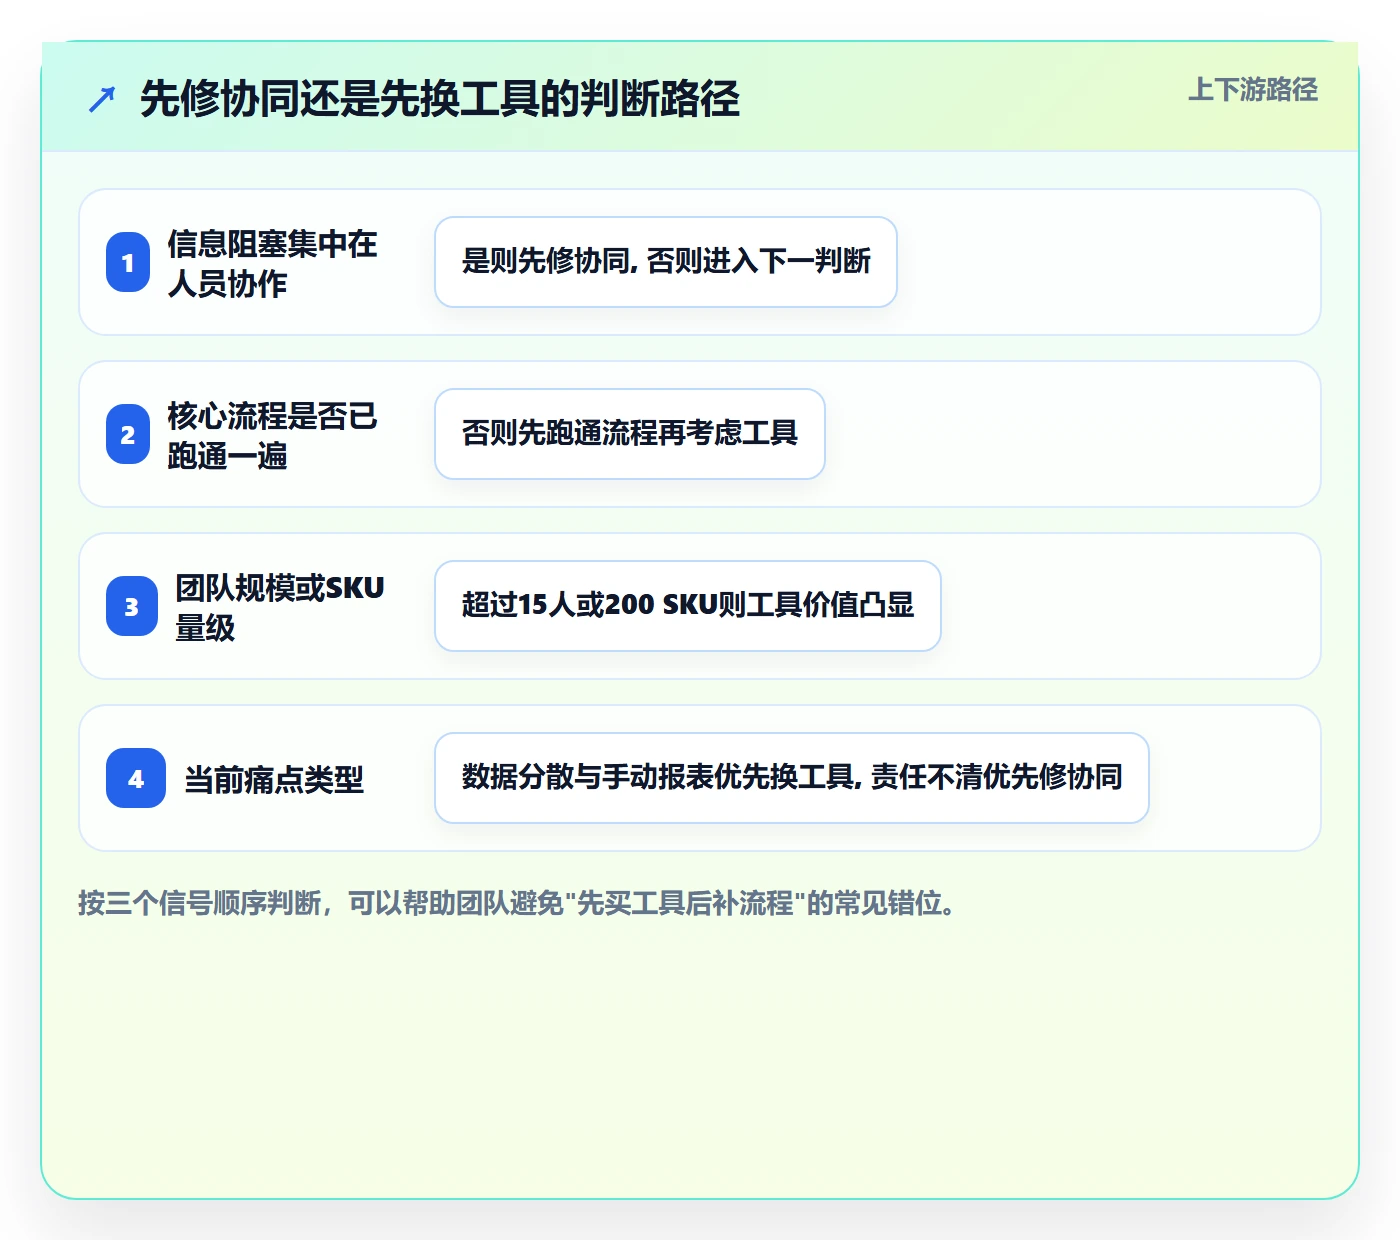This screenshot has height=1240, width=1400.
Task: Click the 上下游路径 label in header
Action: (x=1253, y=90)
